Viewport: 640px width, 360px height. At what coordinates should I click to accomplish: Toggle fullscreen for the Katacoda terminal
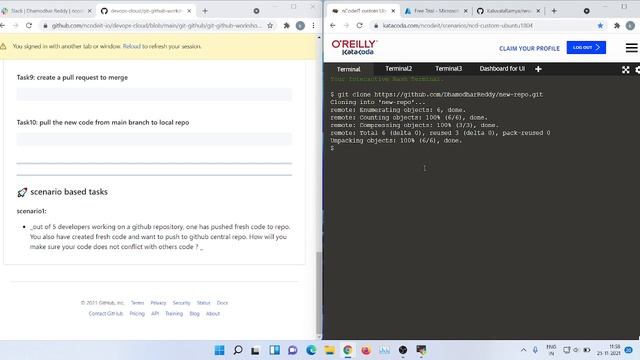coord(626,70)
